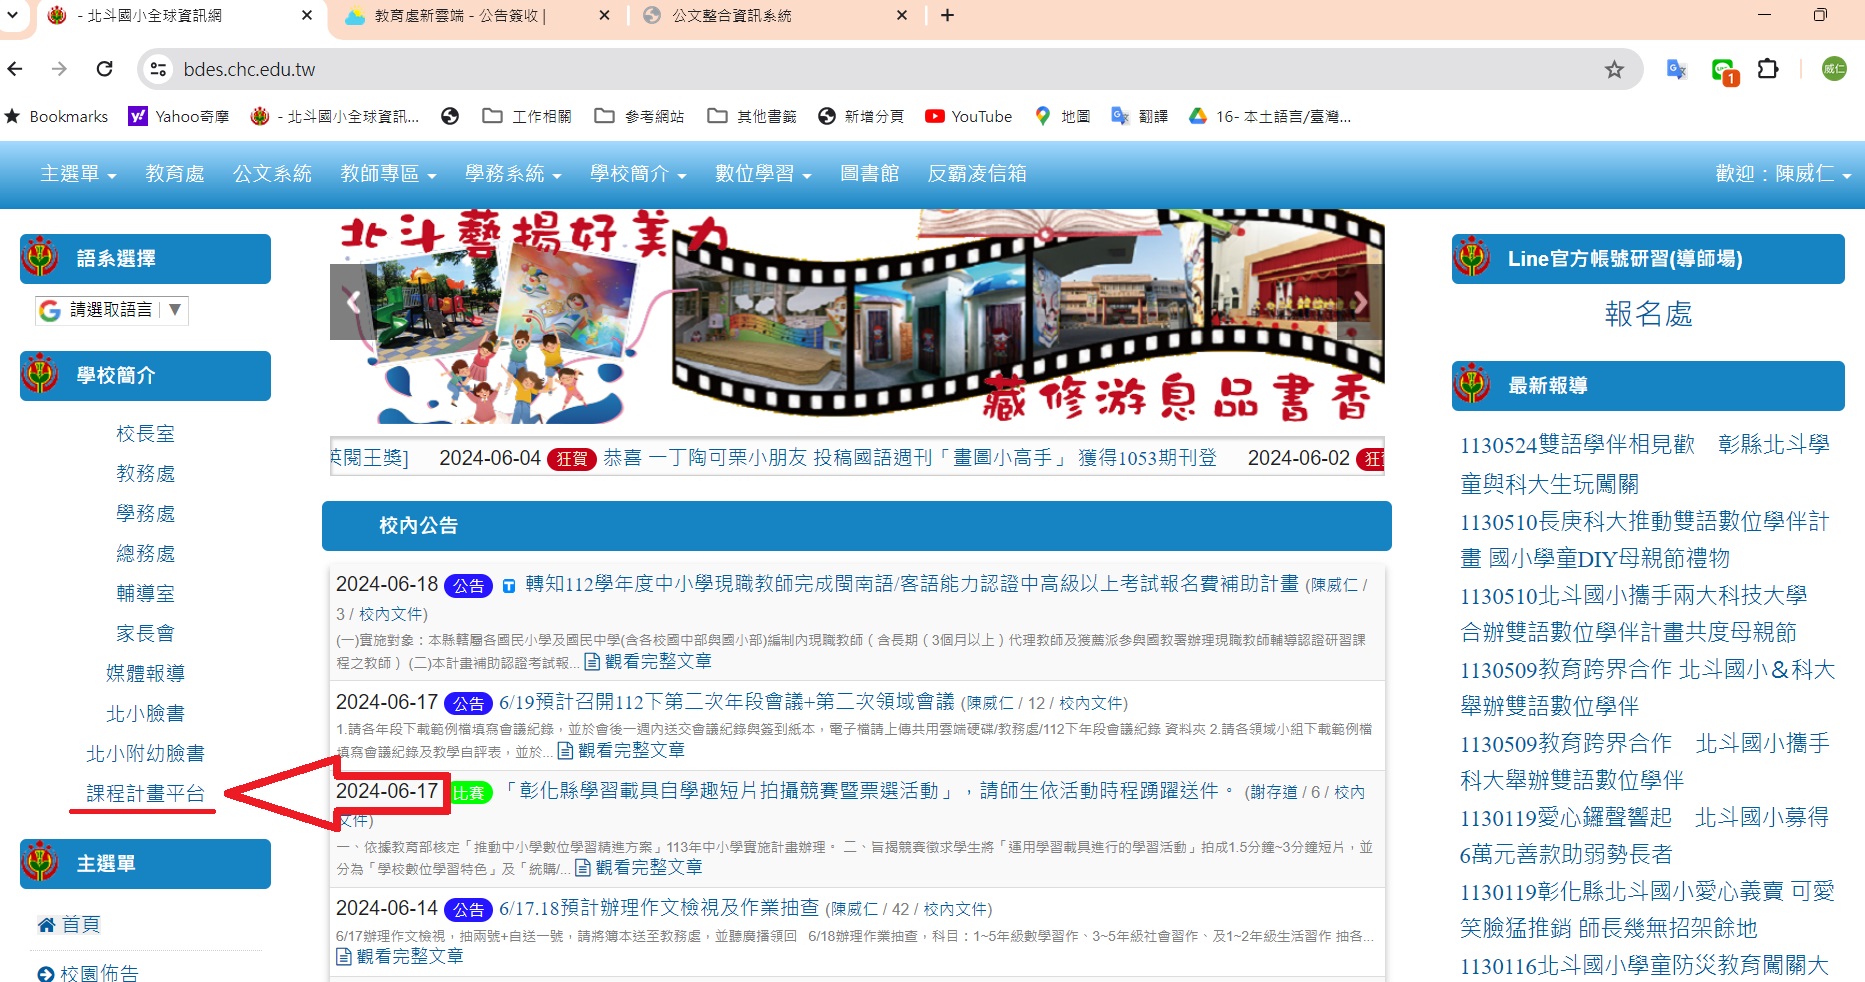Open 6/17.18預計辦理作文檢視及作業抽查 announcement
The image size is (1865, 982).
click(x=659, y=908)
